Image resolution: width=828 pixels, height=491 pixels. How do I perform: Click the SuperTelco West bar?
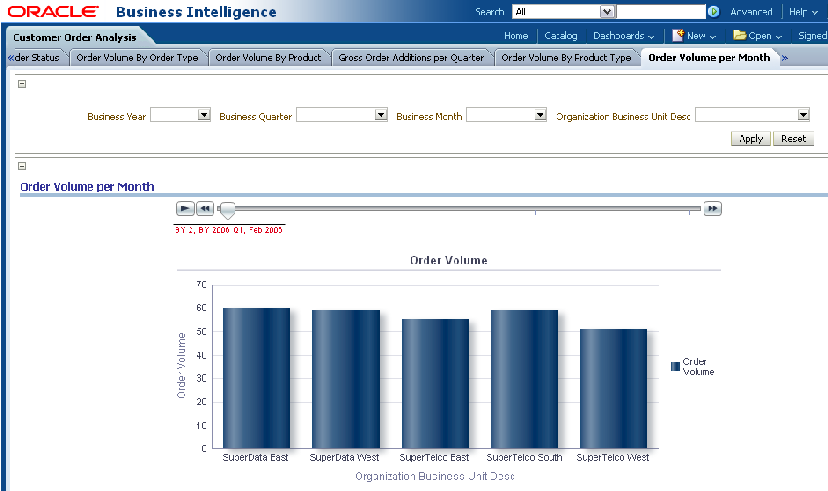click(x=614, y=389)
